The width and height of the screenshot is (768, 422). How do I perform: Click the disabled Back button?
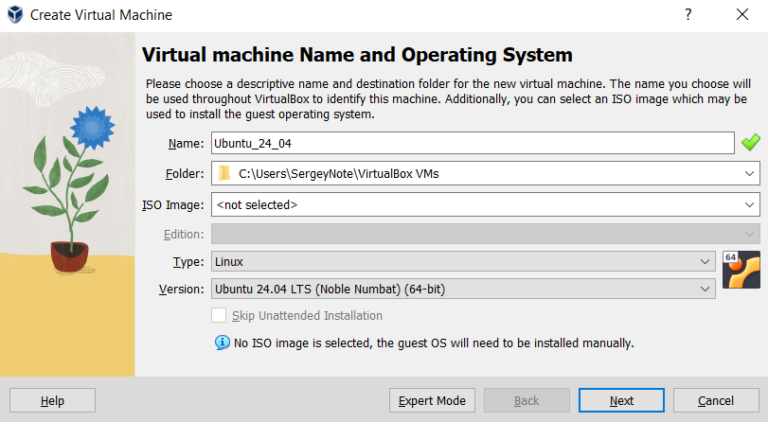click(x=526, y=400)
